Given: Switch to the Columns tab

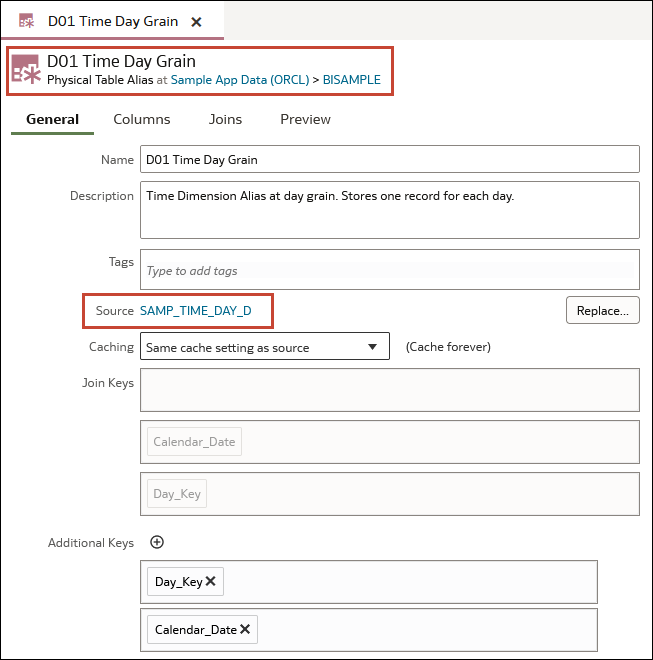Looking at the screenshot, I should [x=142, y=120].
